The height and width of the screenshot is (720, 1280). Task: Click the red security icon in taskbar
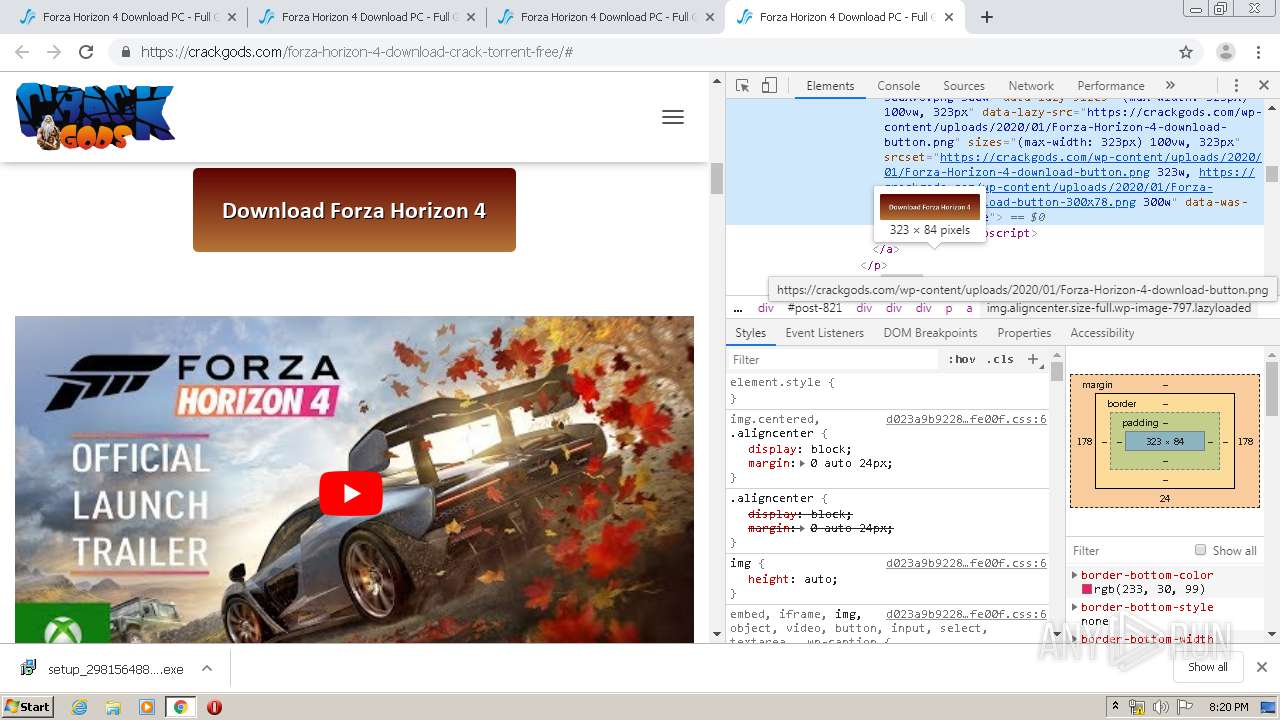click(x=214, y=706)
